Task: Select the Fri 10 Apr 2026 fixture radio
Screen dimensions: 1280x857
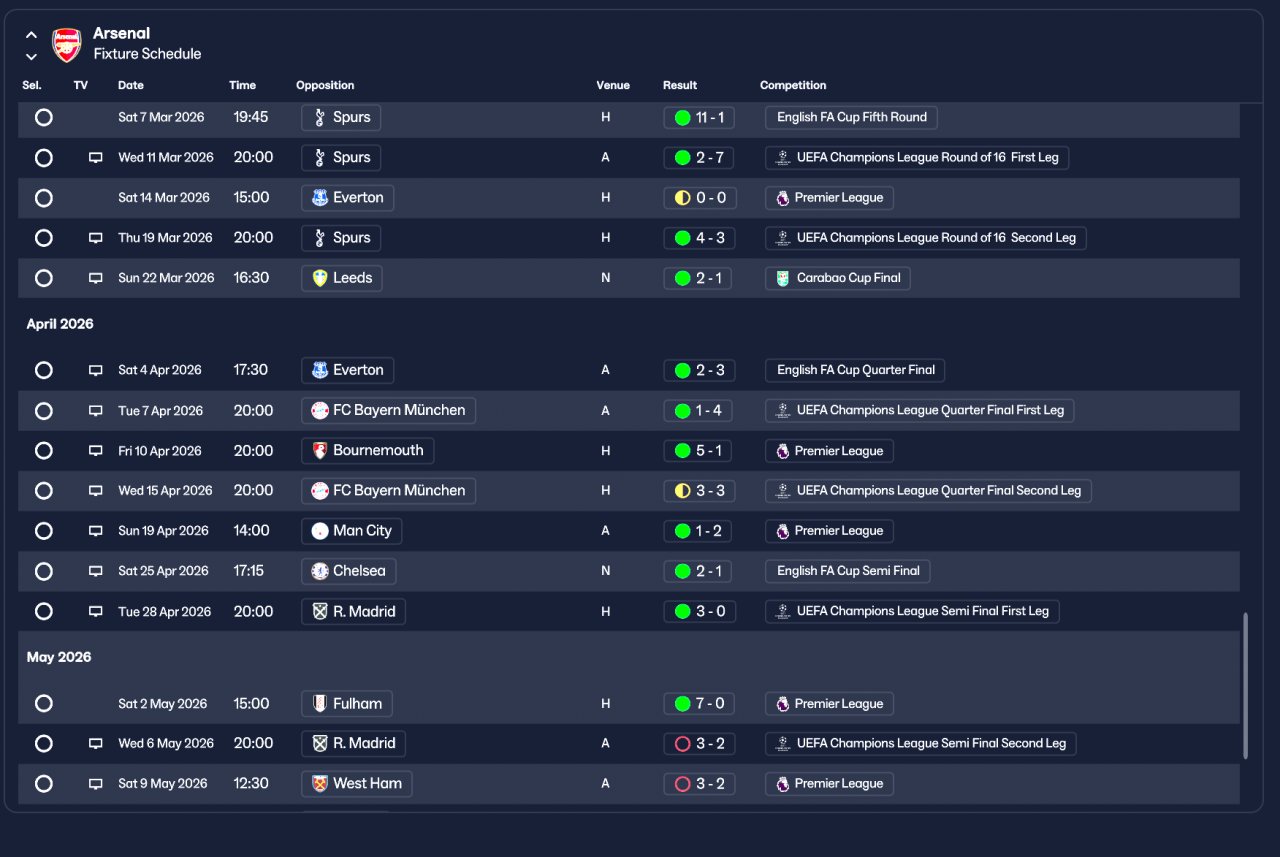Action: [x=43, y=451]
